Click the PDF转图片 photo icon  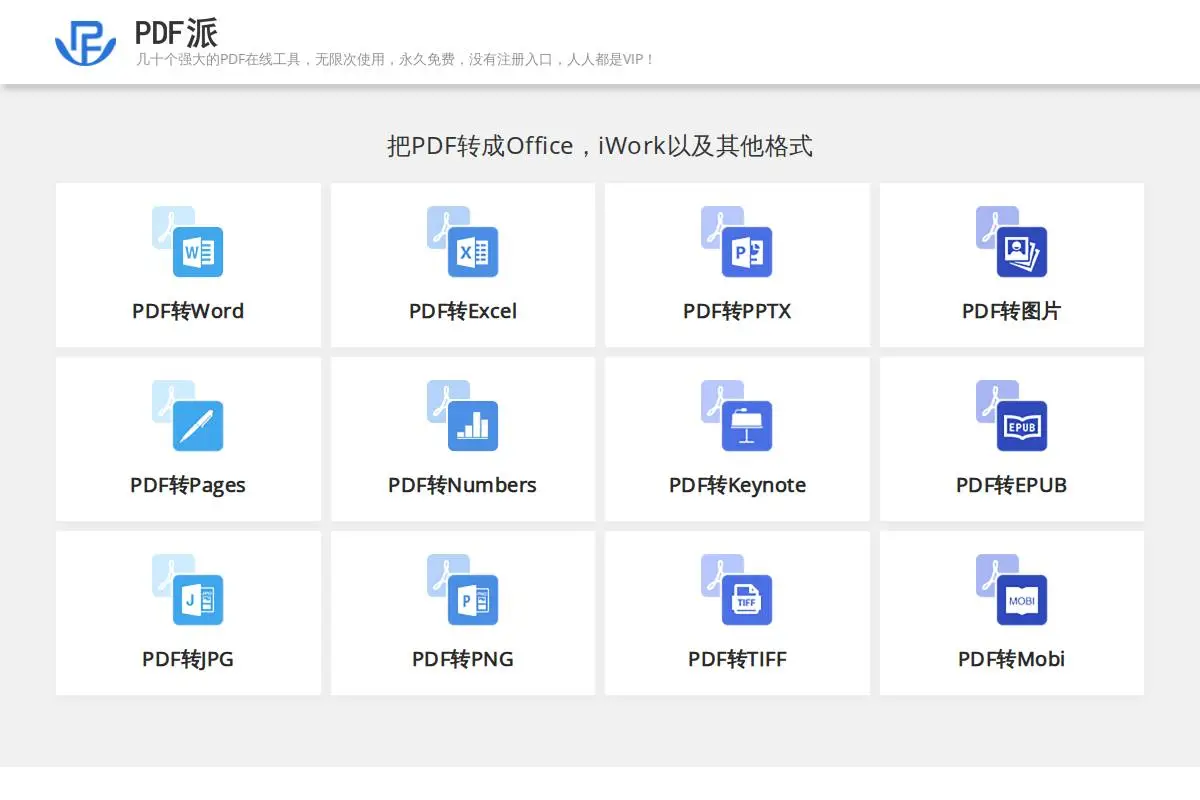click(1011, 241)
